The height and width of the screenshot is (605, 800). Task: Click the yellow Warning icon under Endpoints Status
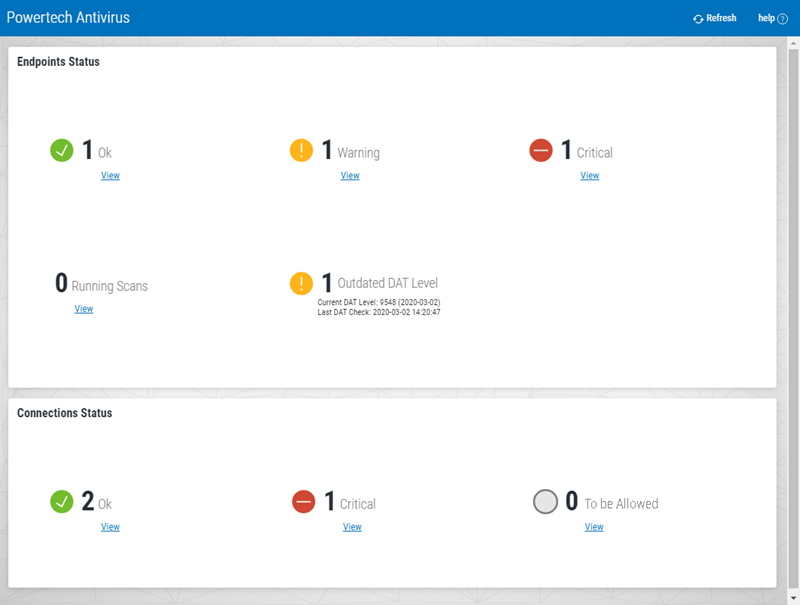pos(301,150)
